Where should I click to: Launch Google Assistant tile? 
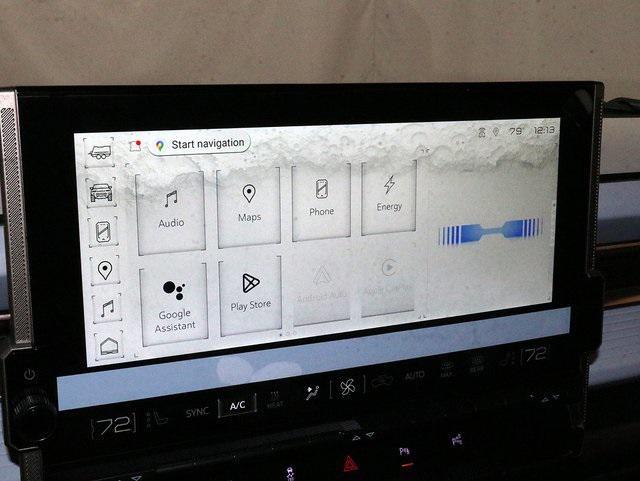174,304
